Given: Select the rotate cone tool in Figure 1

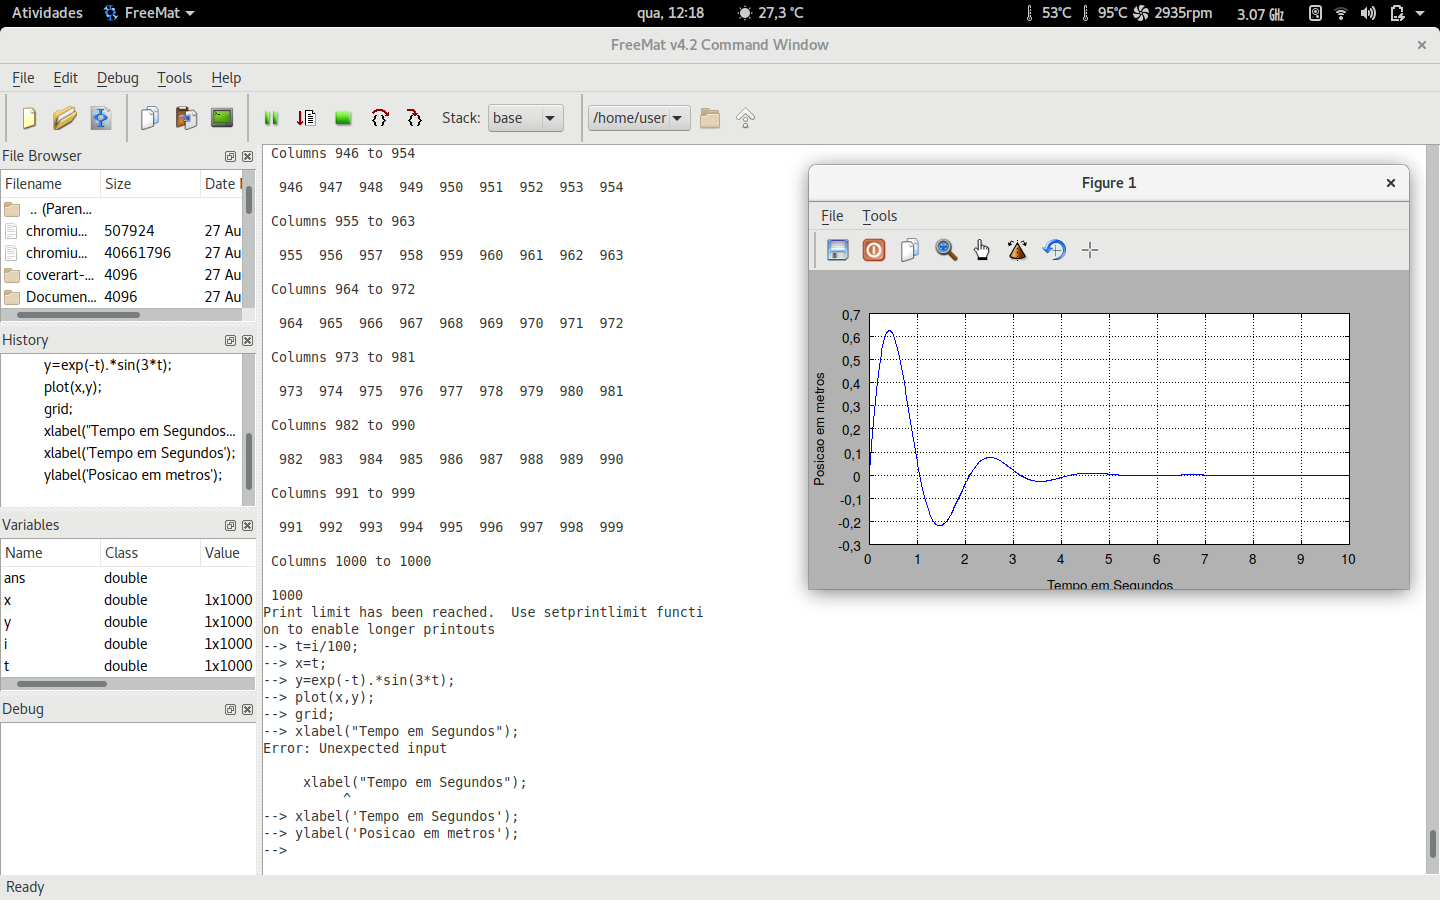Looking at the screenshot, I should [x=1018, y=250].
